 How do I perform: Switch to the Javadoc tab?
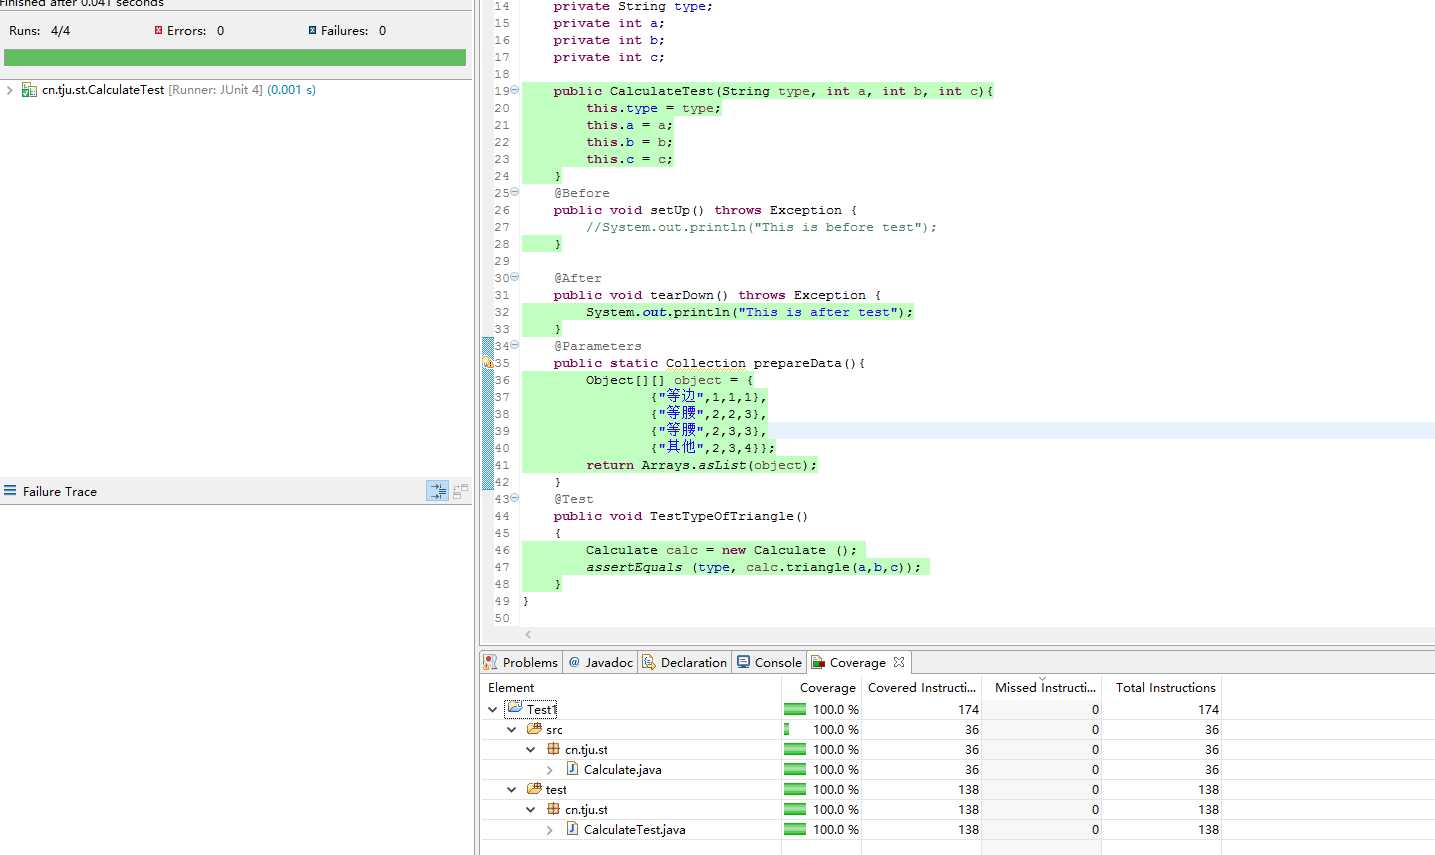pos(601,662)
